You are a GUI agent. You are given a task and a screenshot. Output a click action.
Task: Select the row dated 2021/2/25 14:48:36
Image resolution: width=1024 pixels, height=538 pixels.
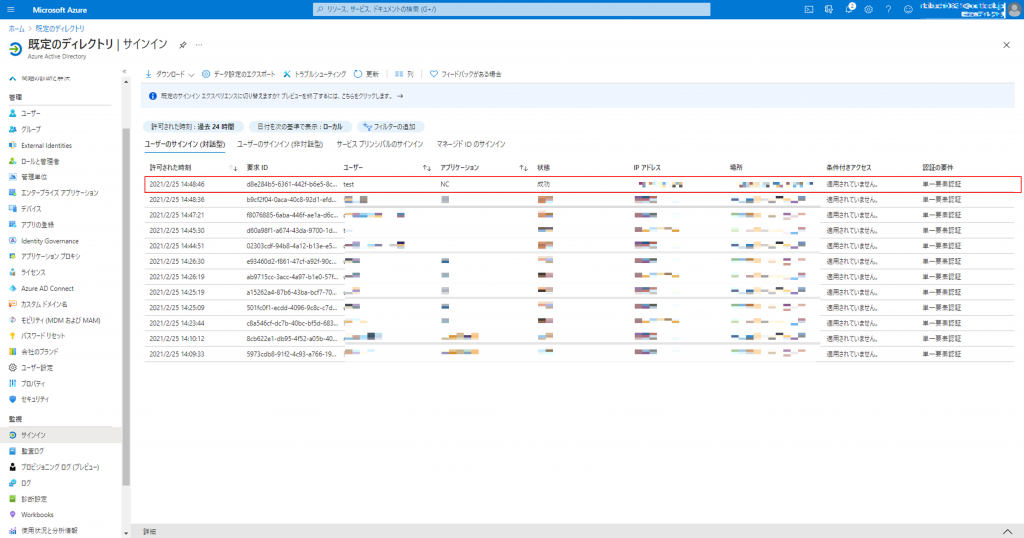pyautogui.click(x=579, y=200)
